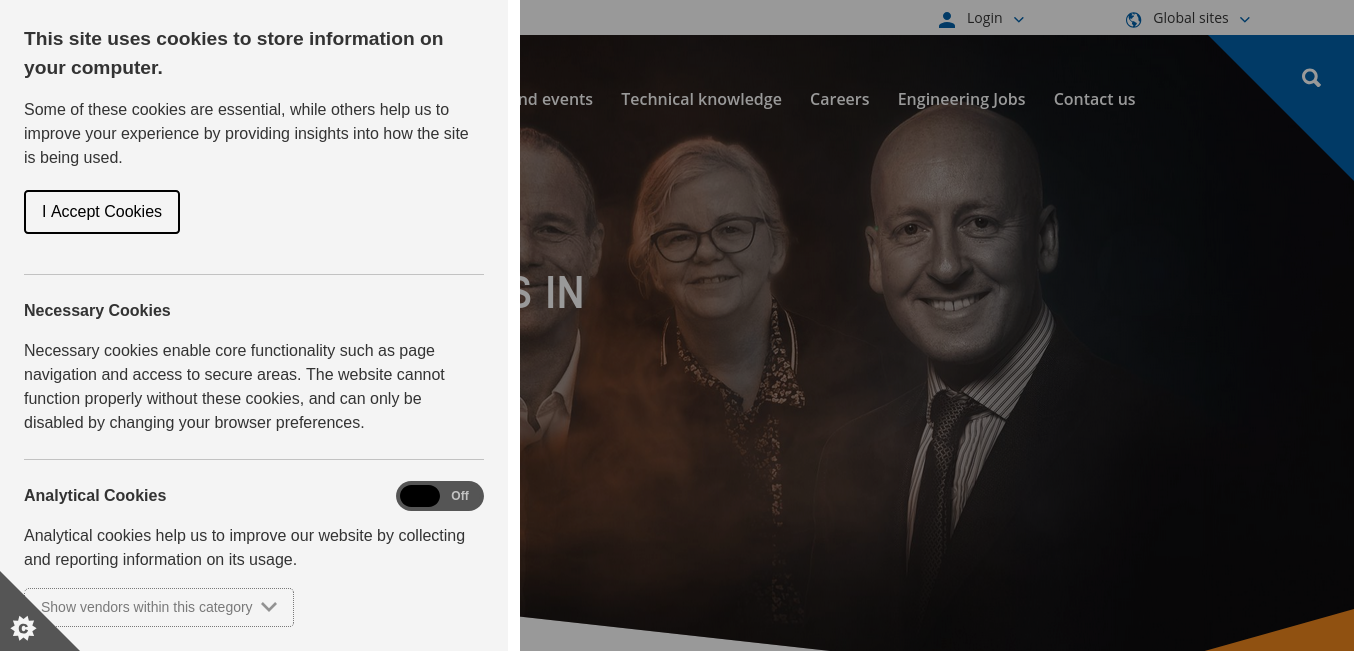Viewport: 1366px width, 651px height.
Task: Open the Engineering Jobs menu item
Action: [961, 99]
